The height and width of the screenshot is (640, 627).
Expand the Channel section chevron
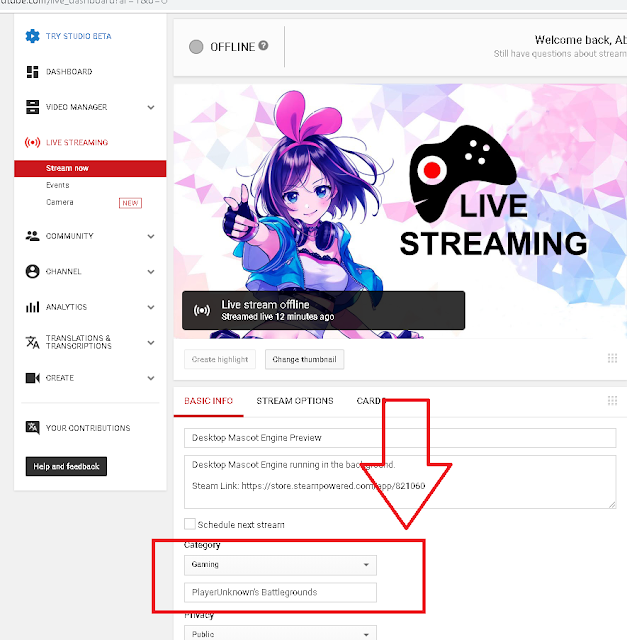151,272
